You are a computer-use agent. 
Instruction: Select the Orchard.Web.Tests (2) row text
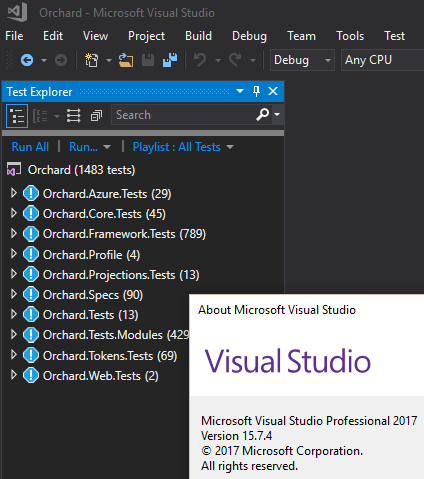click(101, 376)
